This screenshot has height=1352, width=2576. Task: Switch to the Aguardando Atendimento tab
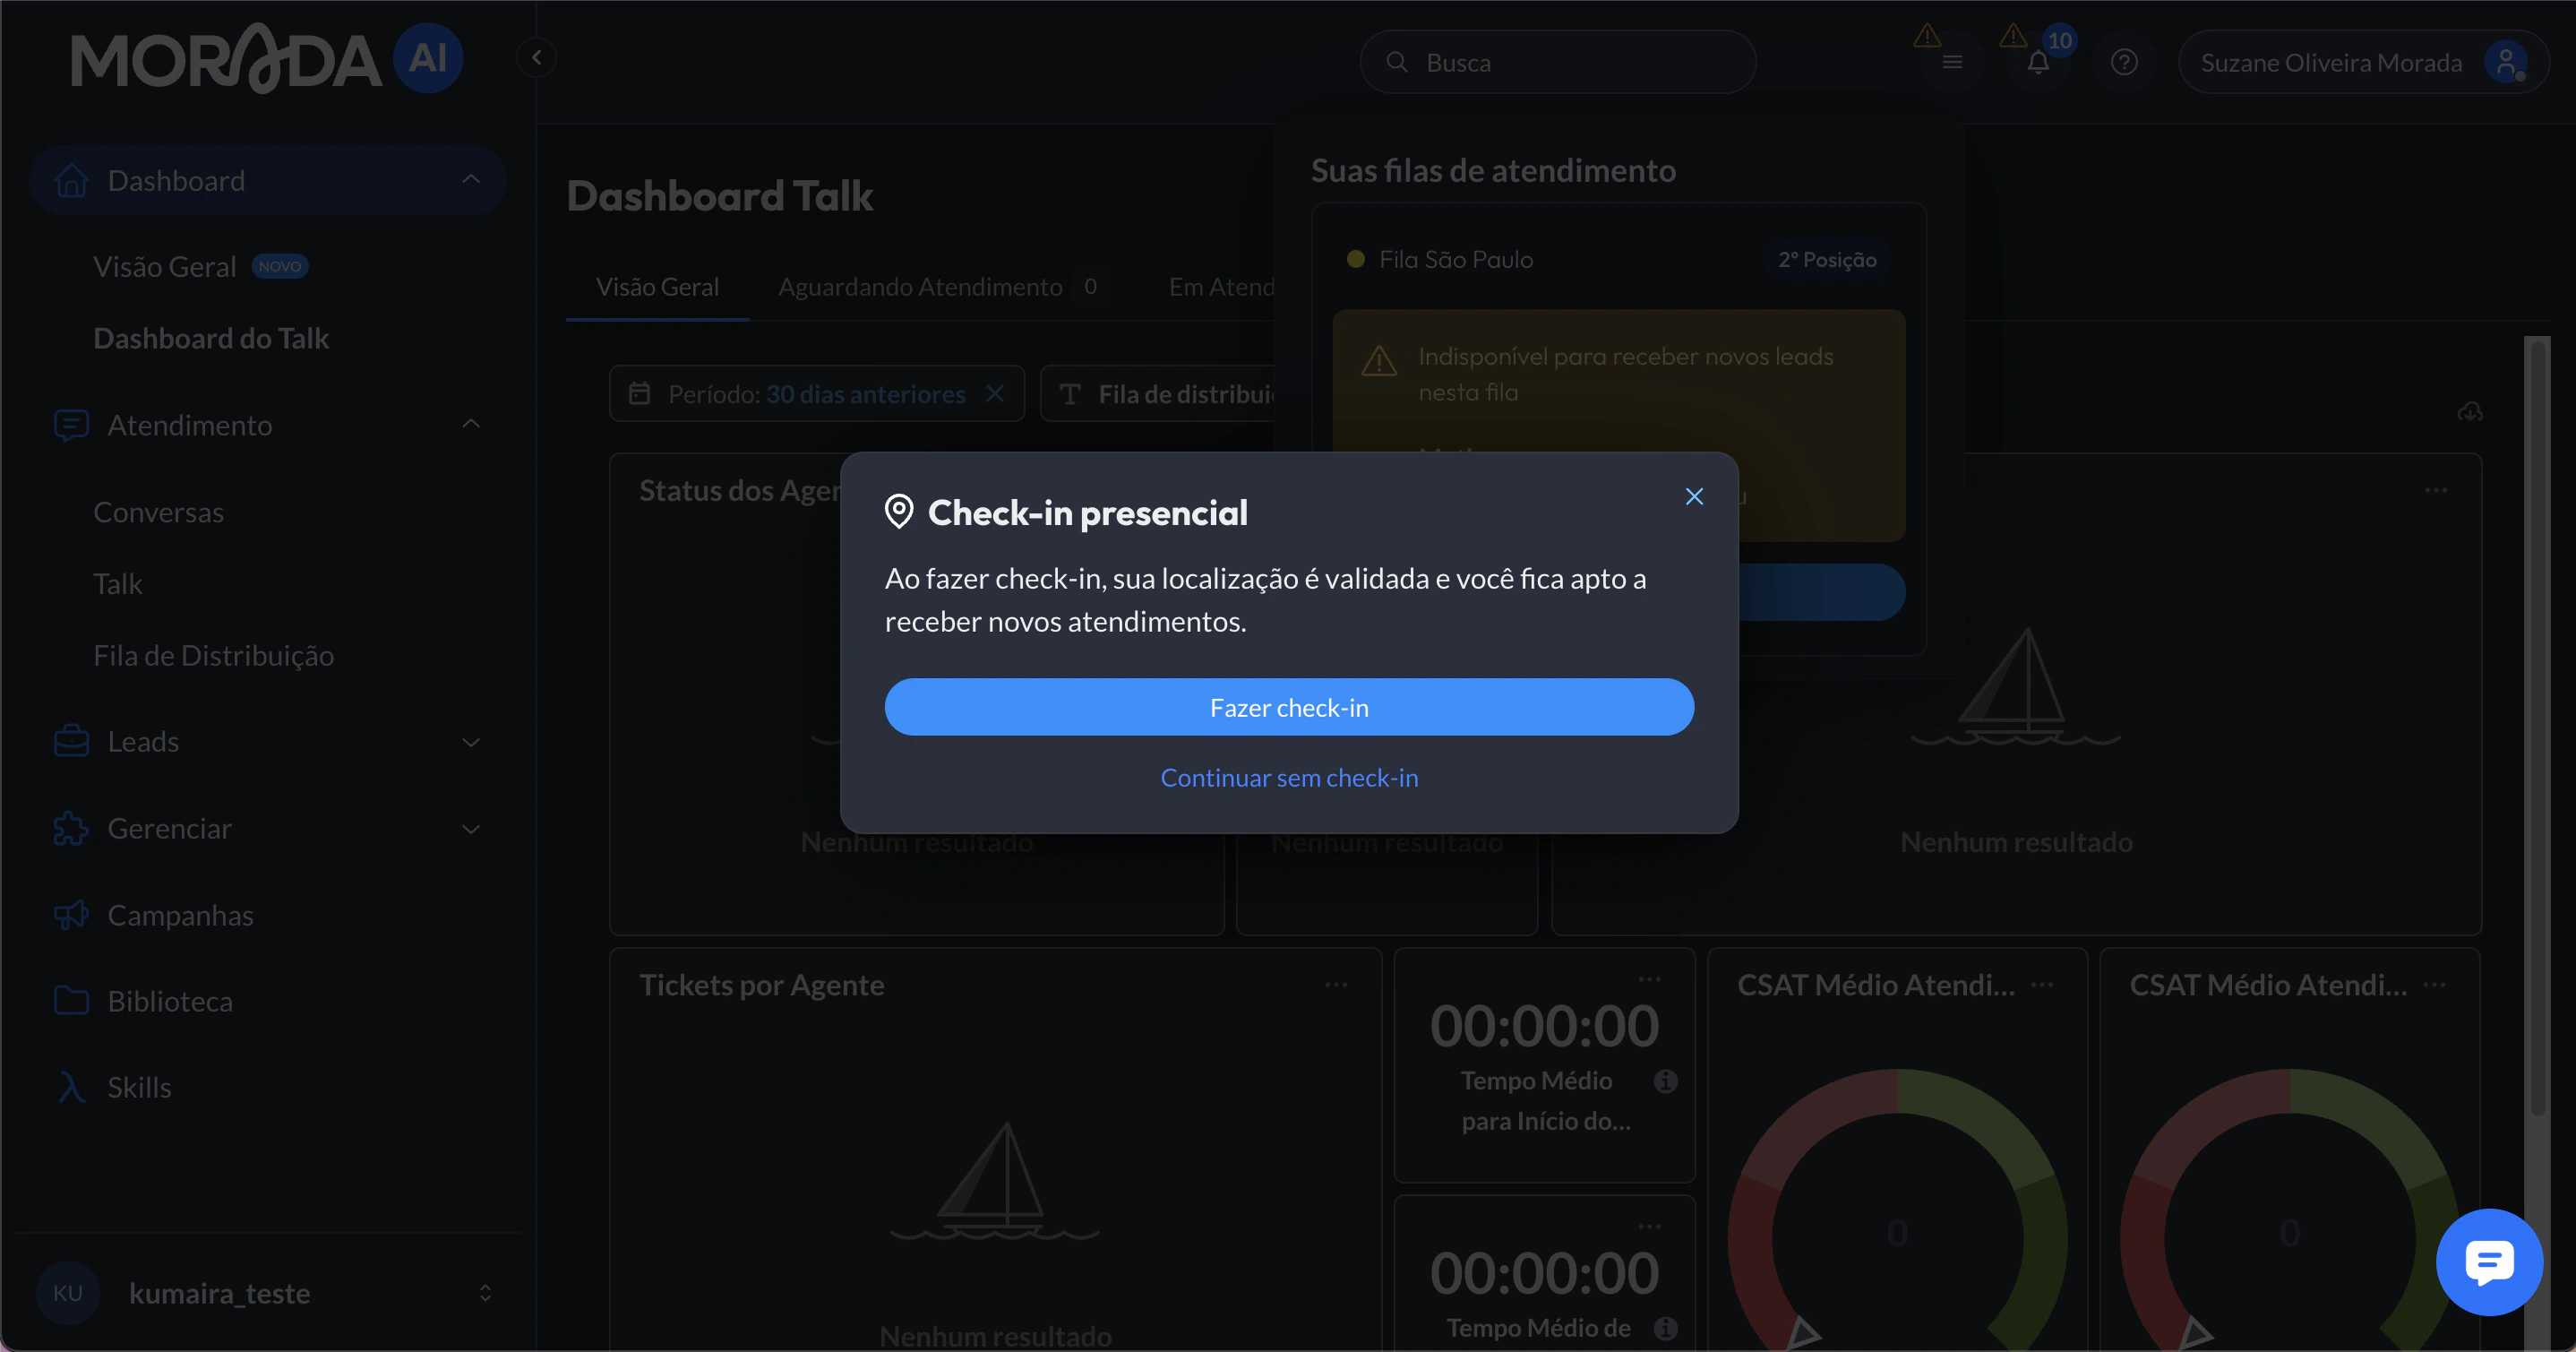click(920, 286)
